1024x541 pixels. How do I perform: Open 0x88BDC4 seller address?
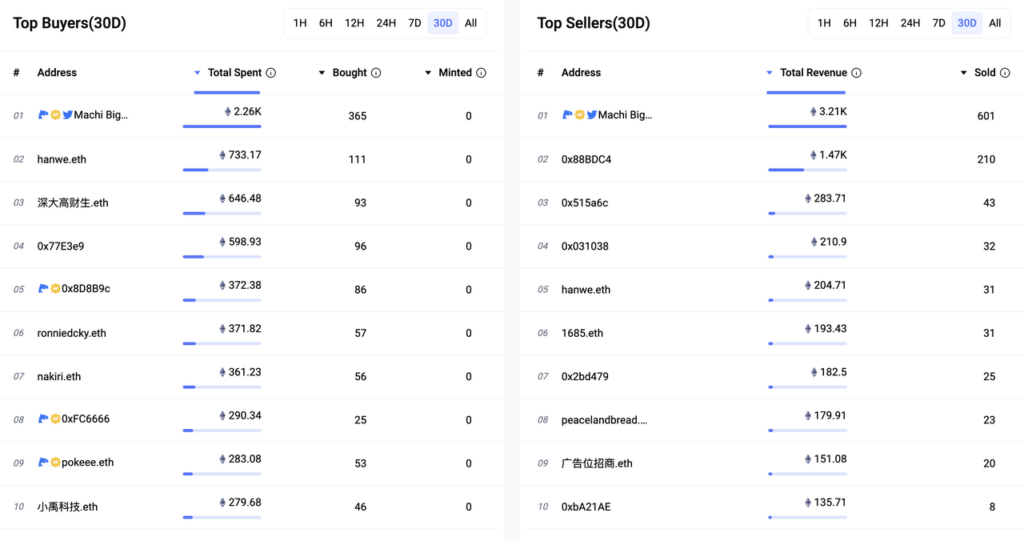coord(586,159)
